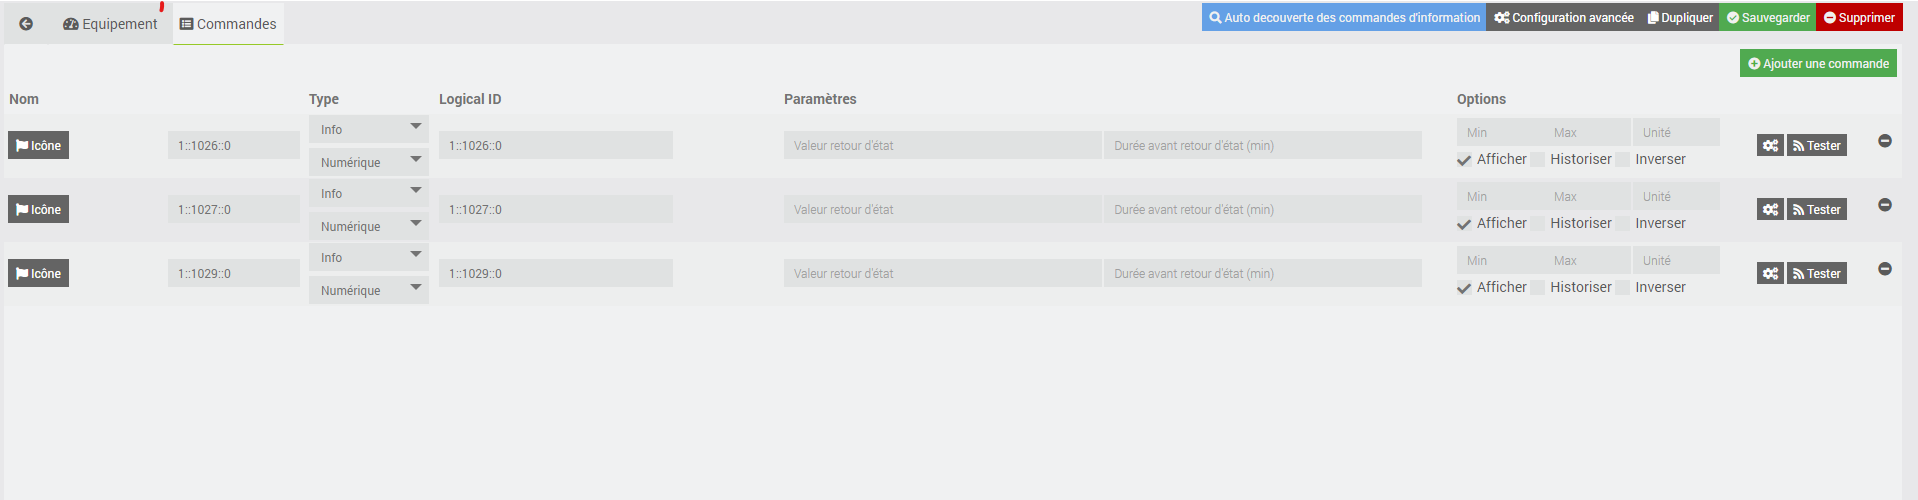Choose an icon for command 1::1029::0
The image size is (1918, 500).
coord(38,274)
